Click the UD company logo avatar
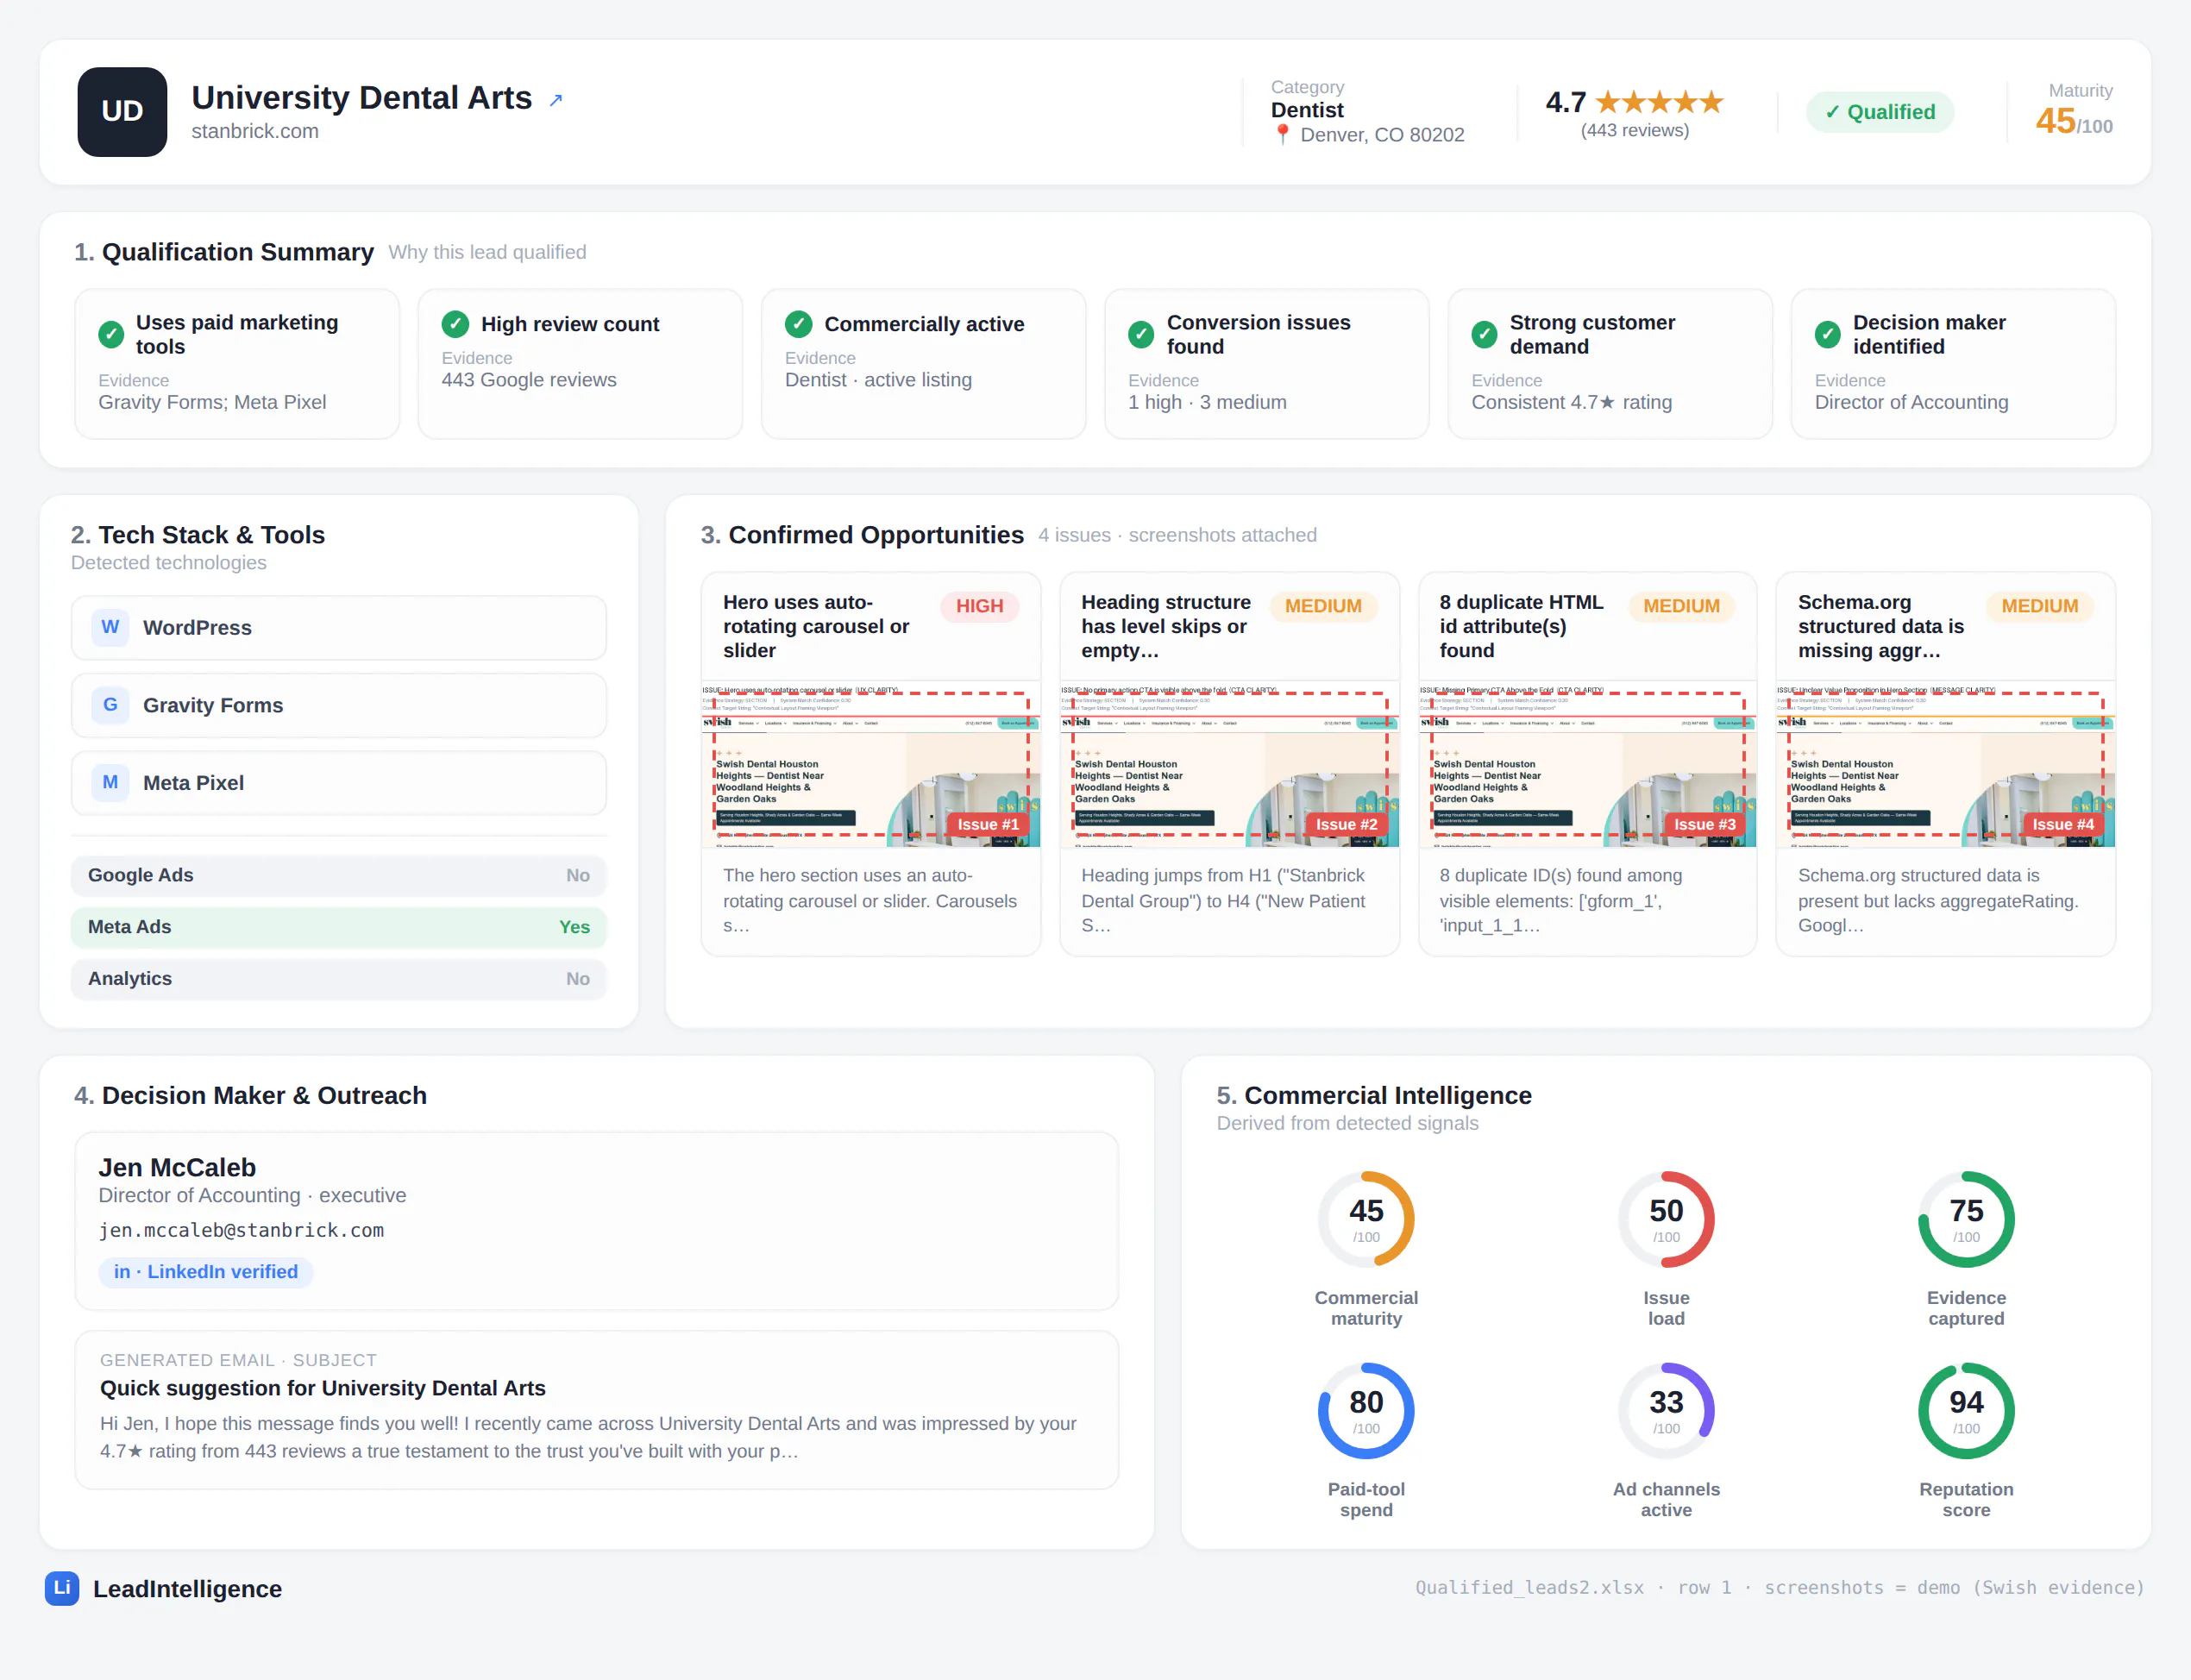Screen dimensions: 2191x1680 click(122, 111)
